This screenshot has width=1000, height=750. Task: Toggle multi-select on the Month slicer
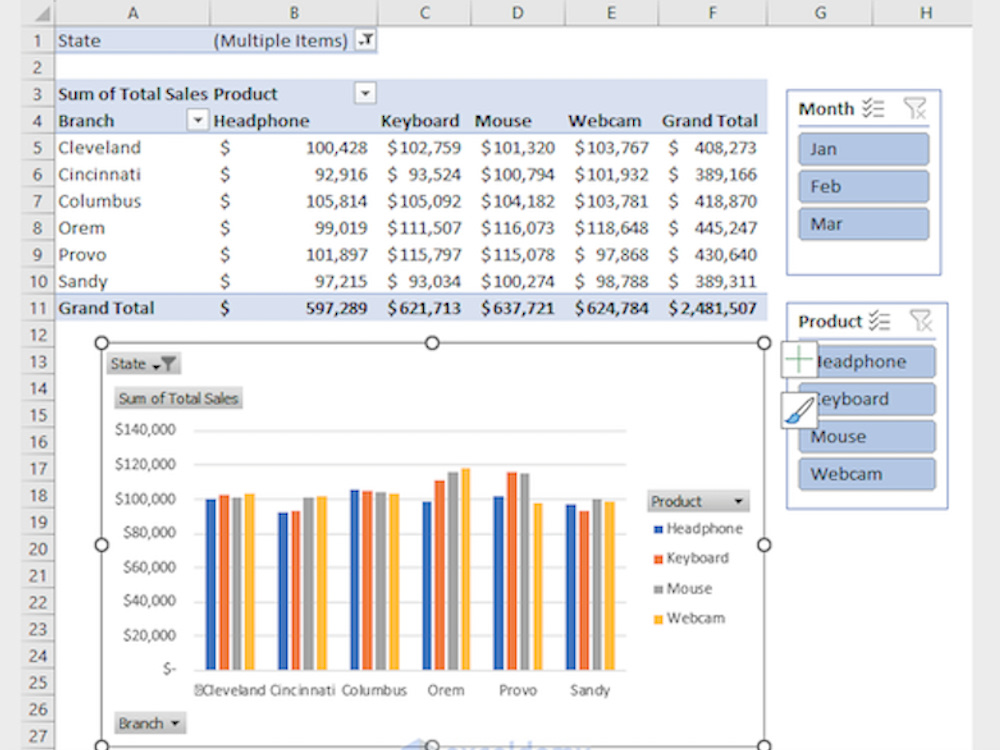[873, 108]
